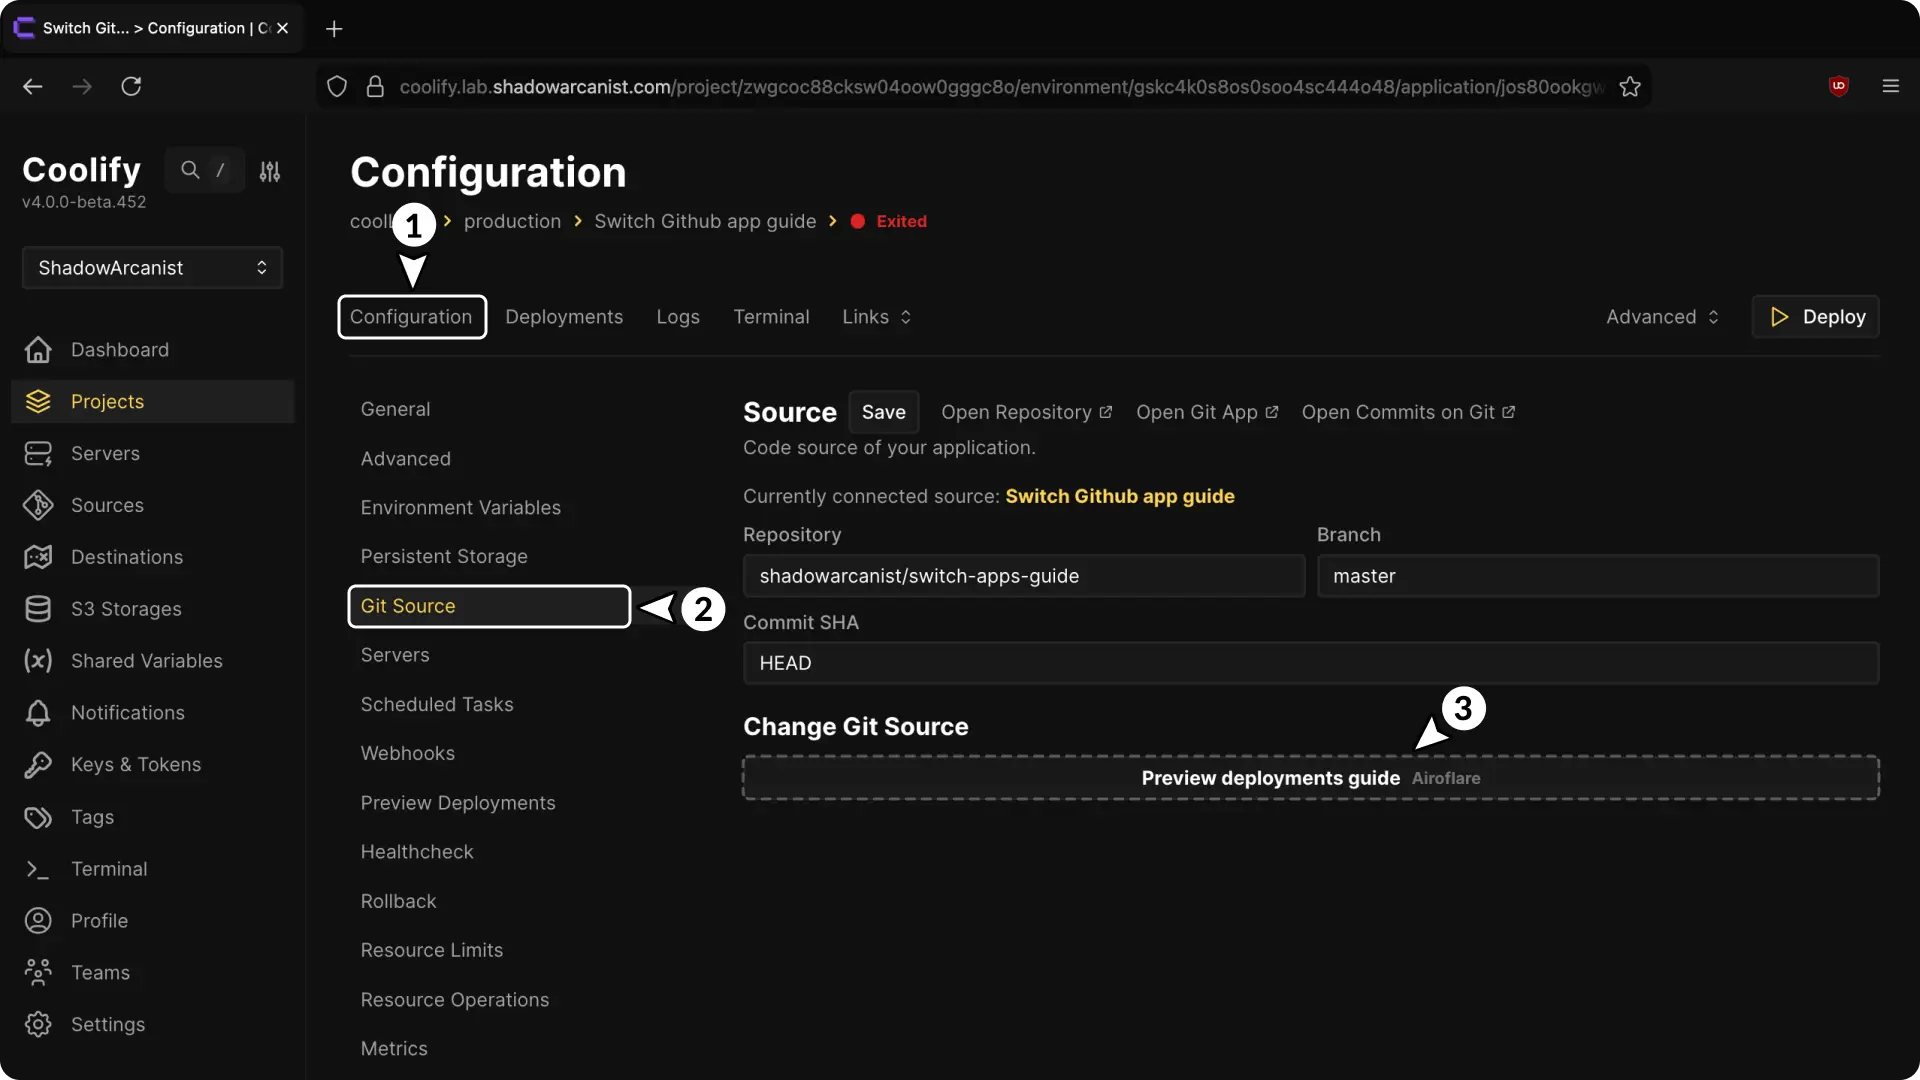
Task: Focus the Commit SHA input field
Action: pyautogui.click(x=1310, y=664)
